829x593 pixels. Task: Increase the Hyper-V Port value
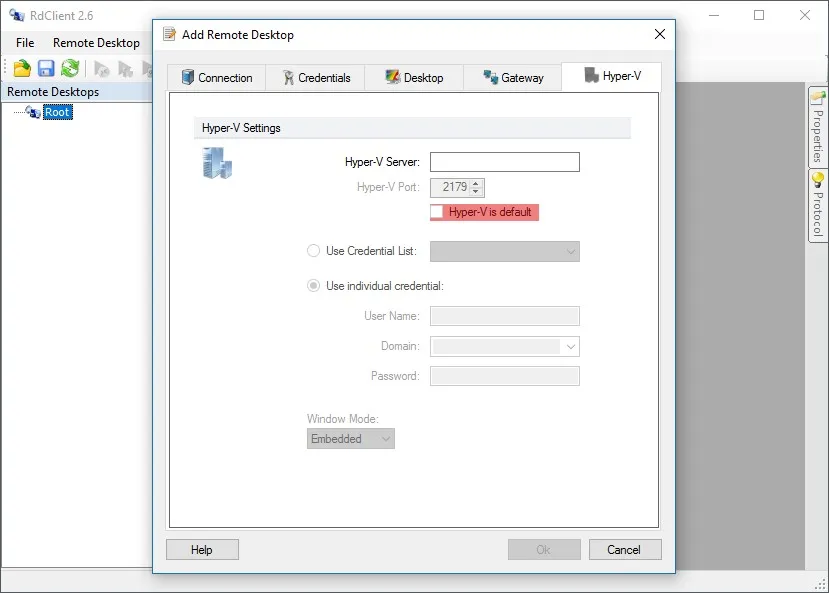click(x=476, y=183)
